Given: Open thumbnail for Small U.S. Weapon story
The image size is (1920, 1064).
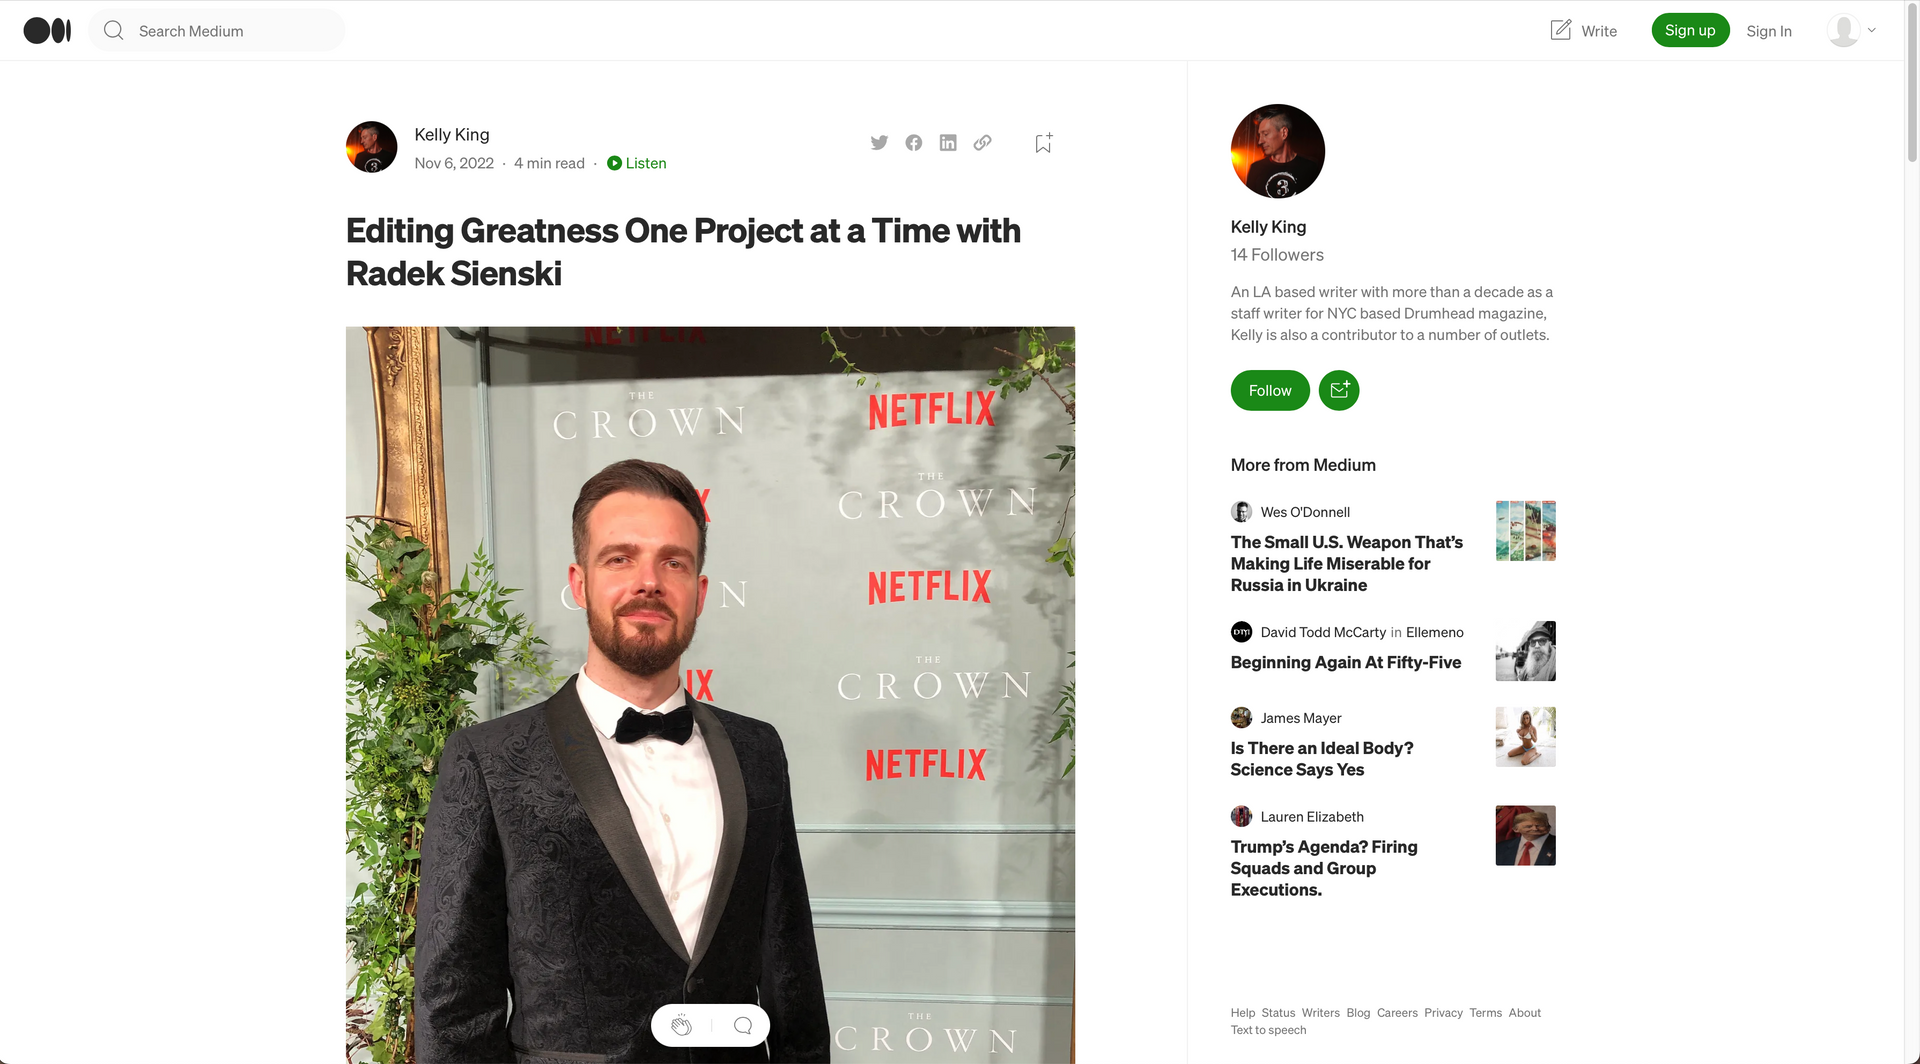Looking at the screenshot, I should click(1525, 531).
